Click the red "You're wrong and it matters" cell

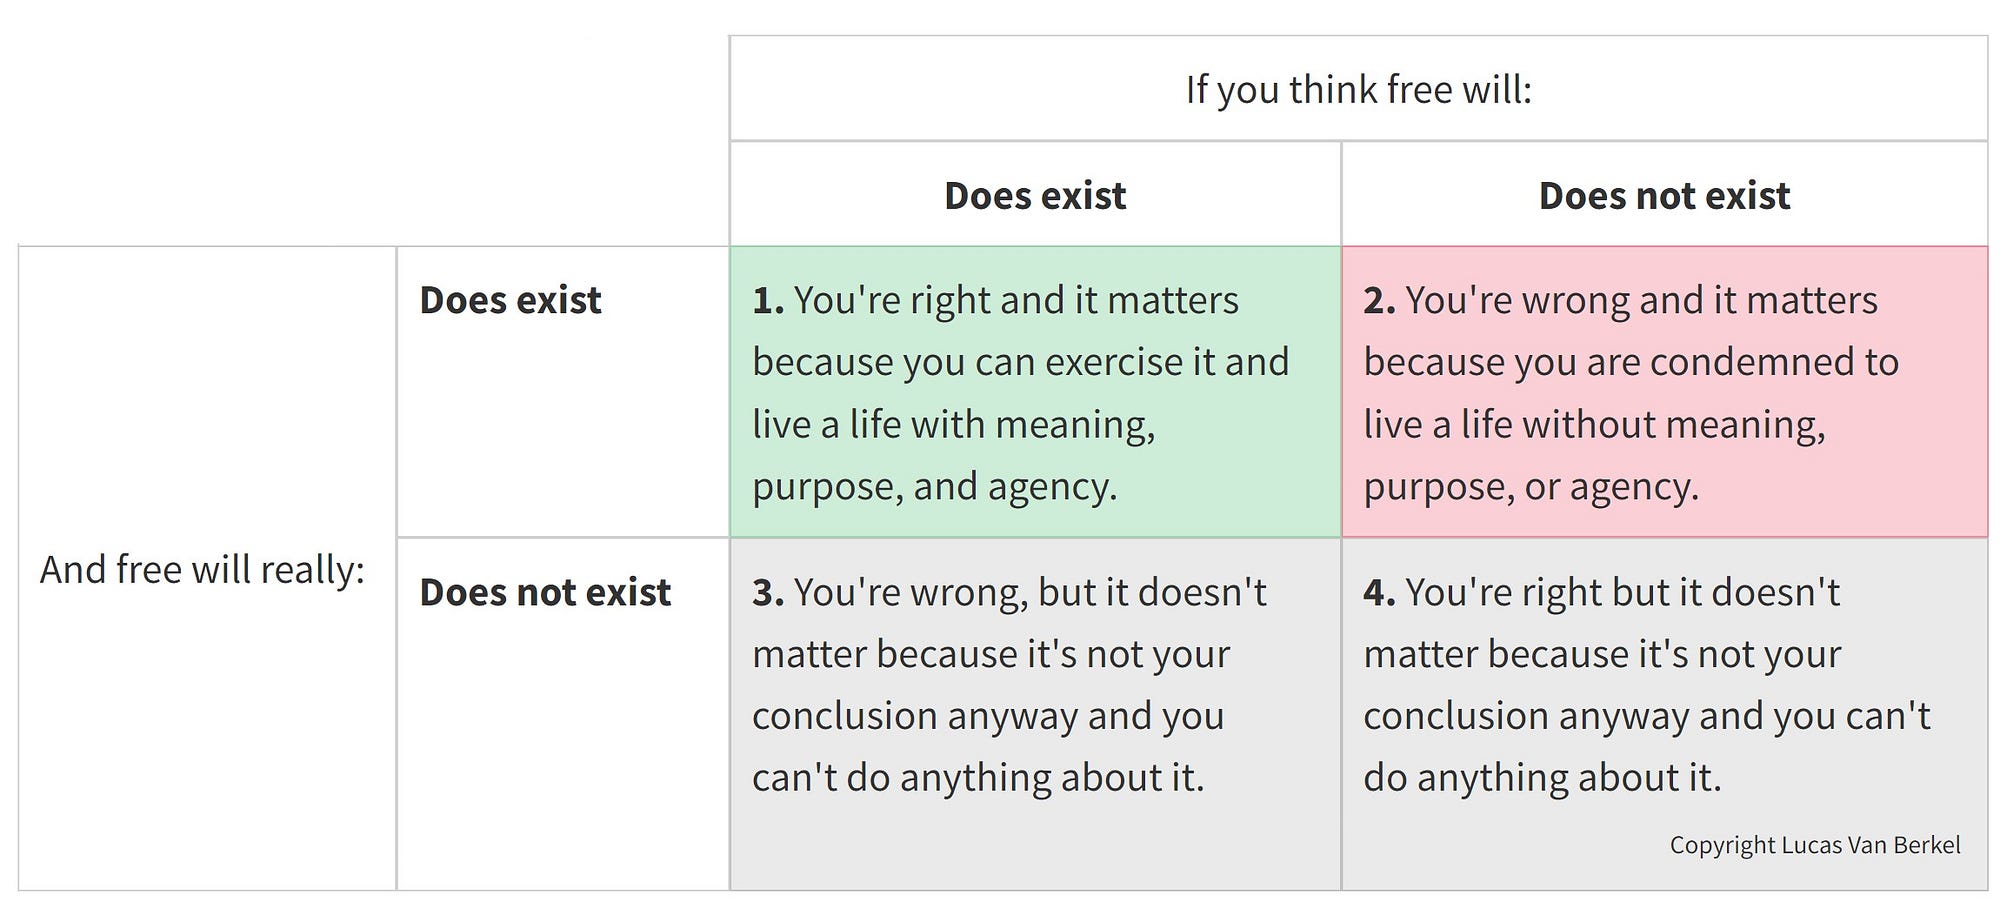coord(1664,392)
